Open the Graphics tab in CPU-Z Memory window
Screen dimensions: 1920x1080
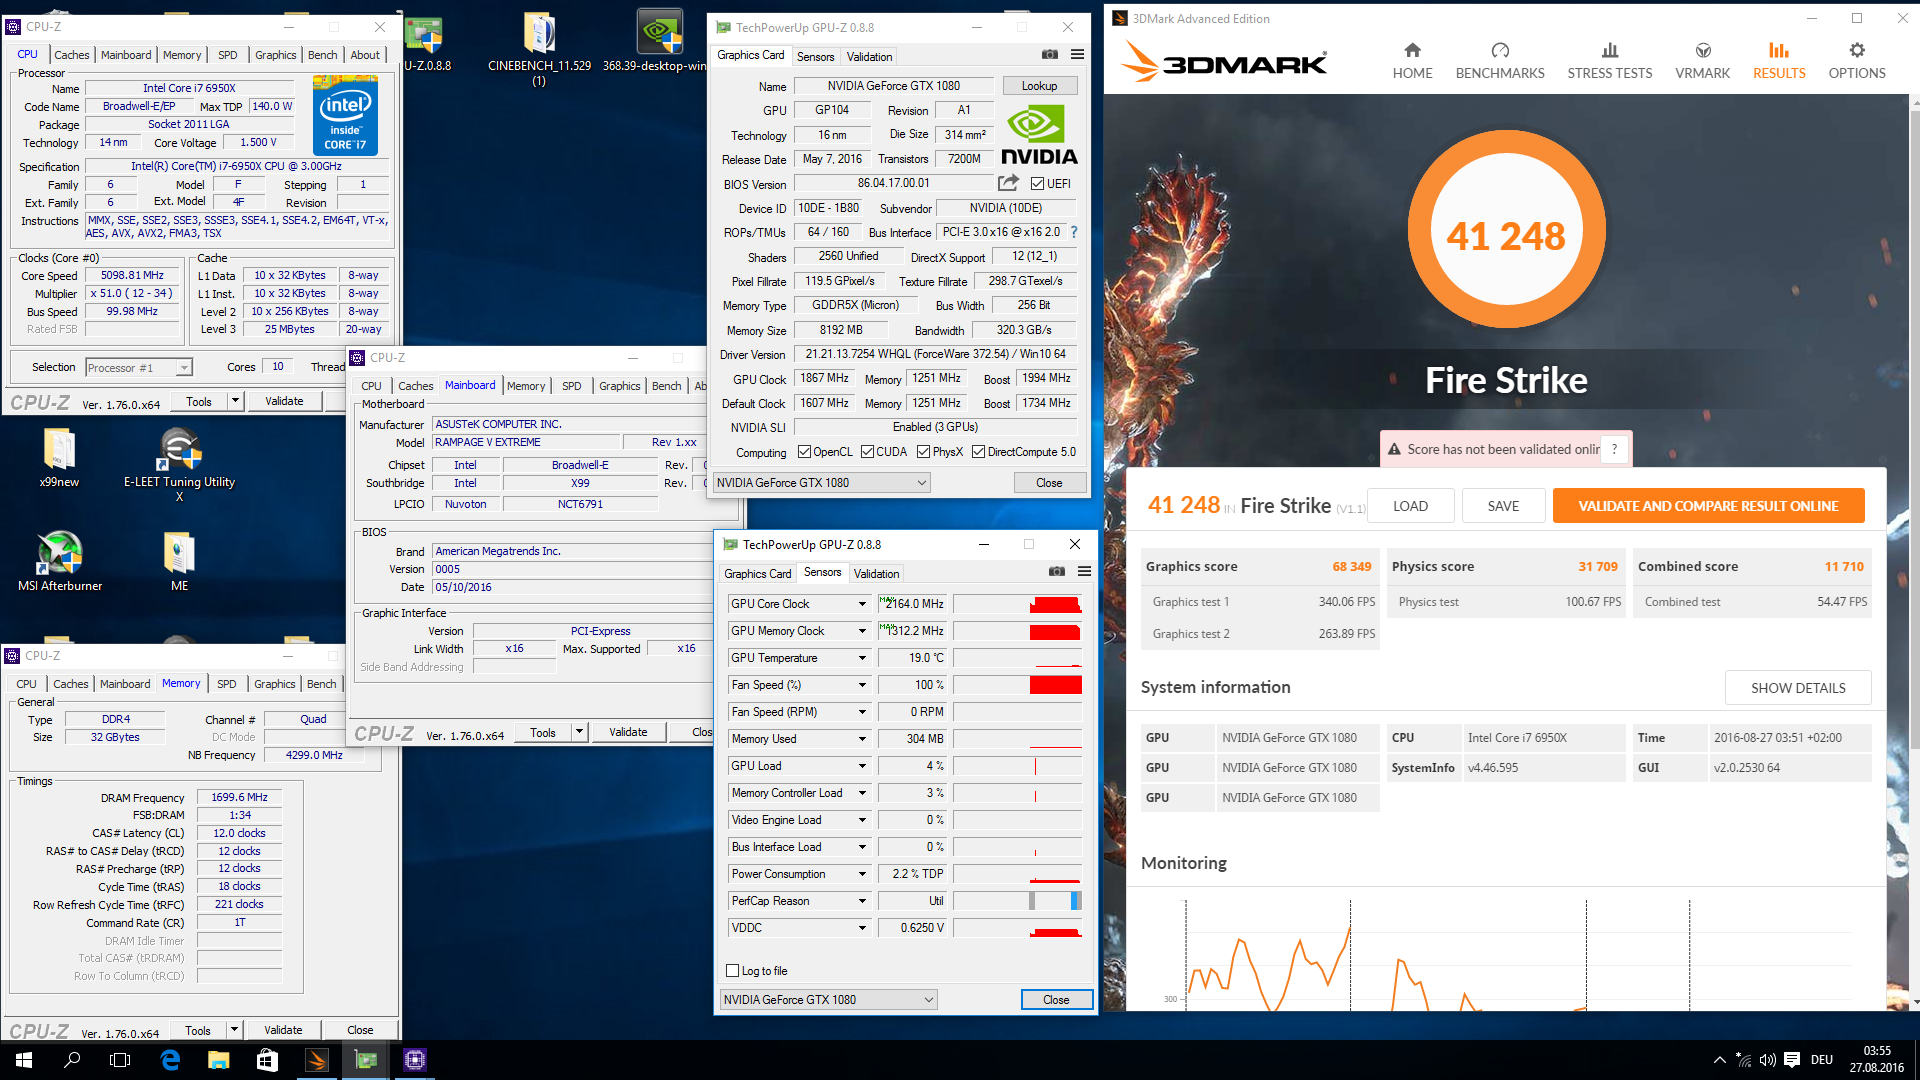274,684
